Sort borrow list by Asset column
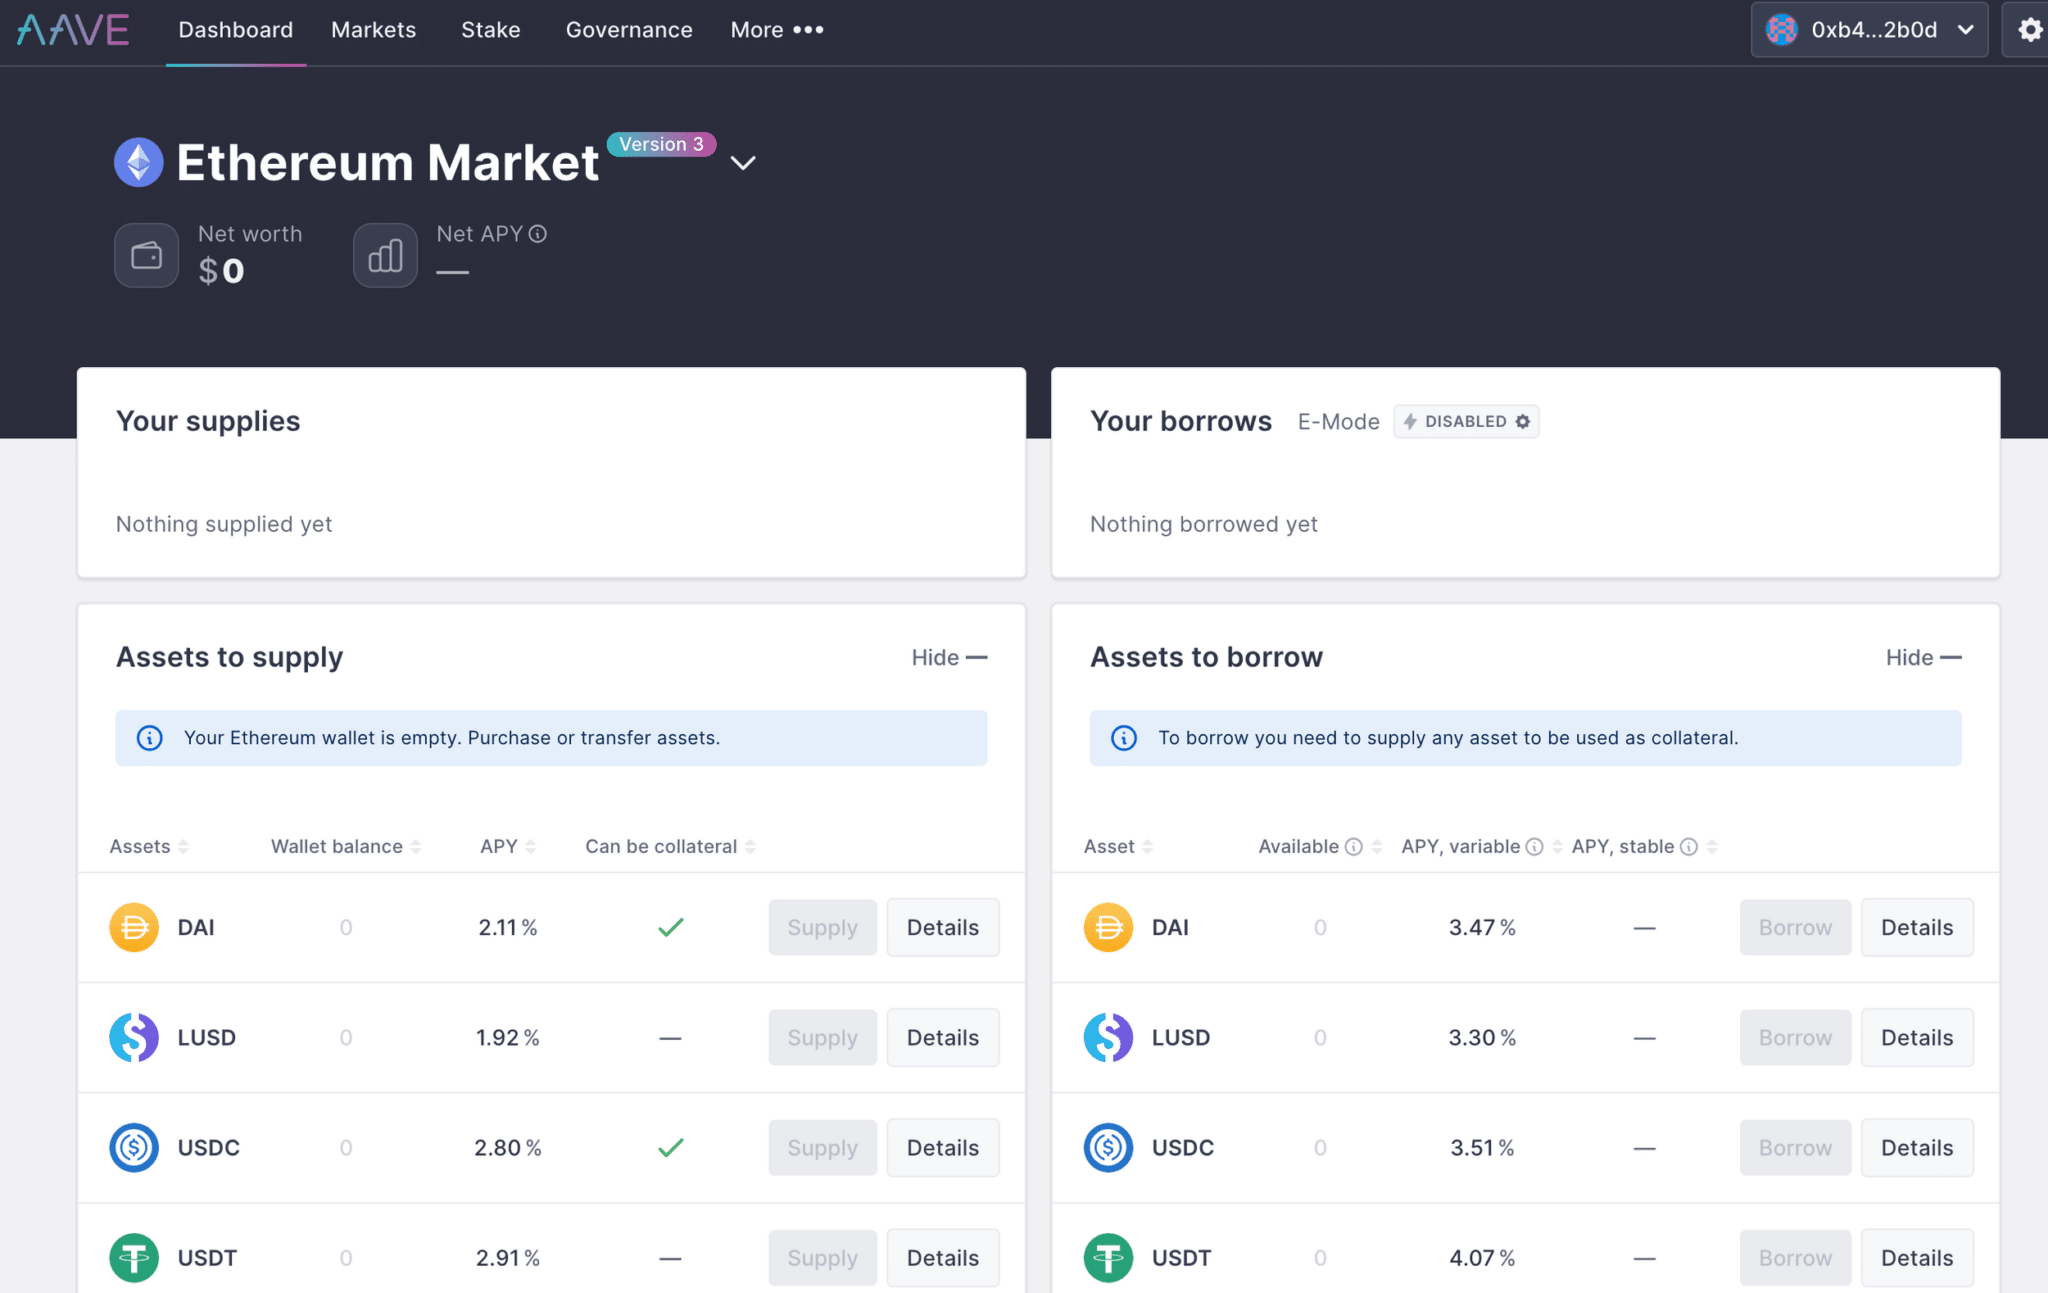The image size is (2048, 1293). (1118, 847)
